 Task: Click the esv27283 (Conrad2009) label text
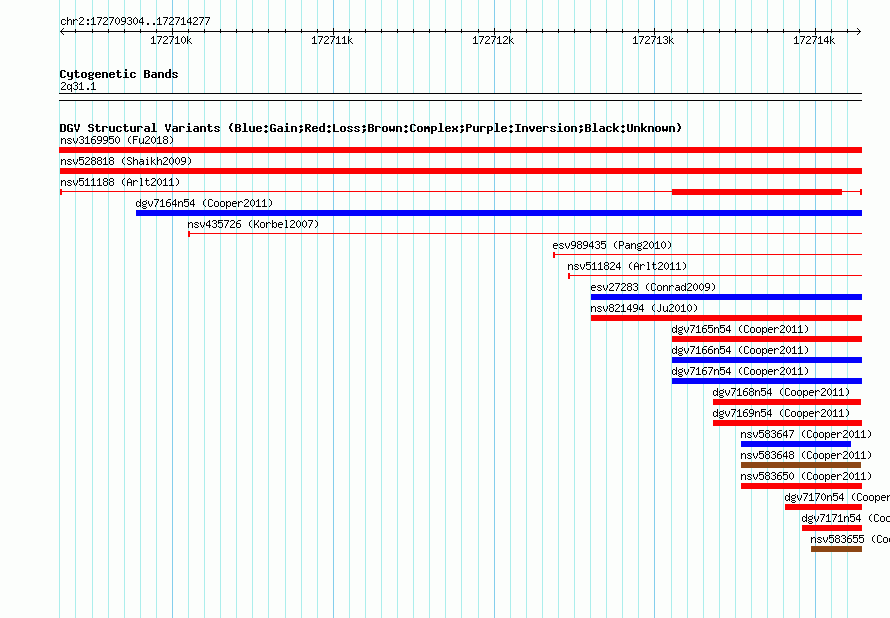point(653,287)
